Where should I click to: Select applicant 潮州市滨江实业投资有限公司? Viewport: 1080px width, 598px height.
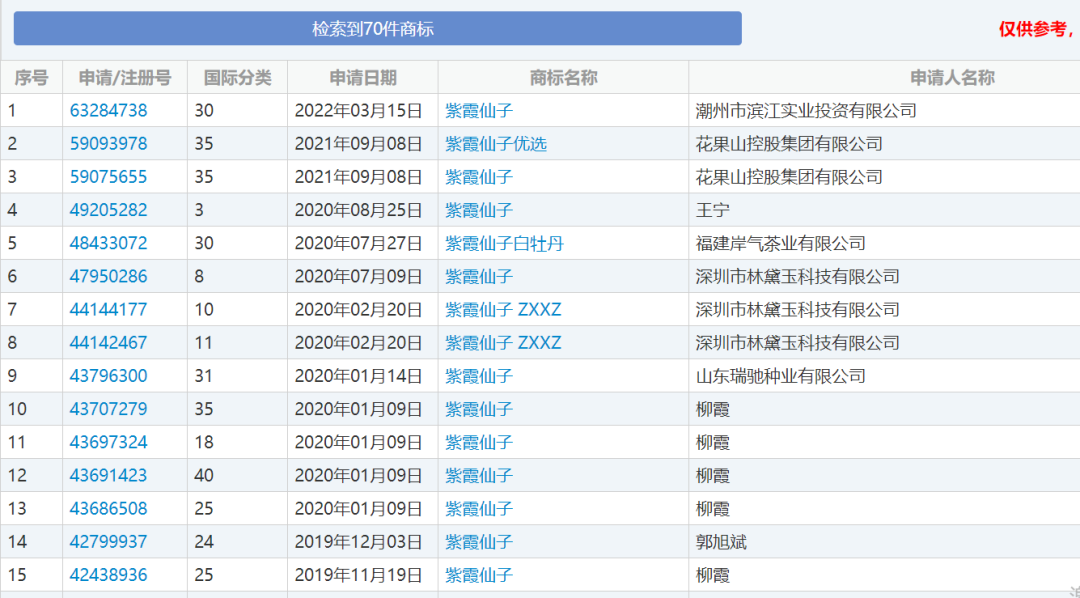pos(806,110)
